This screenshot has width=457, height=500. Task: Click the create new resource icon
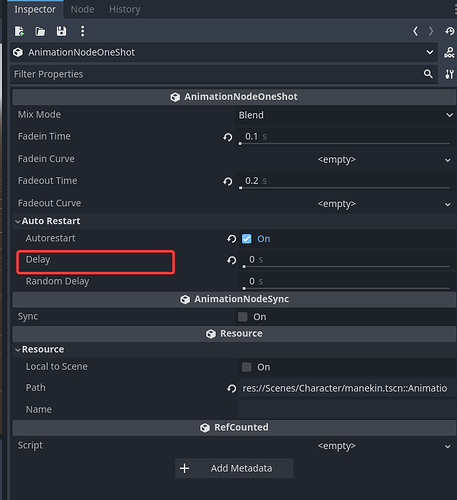click(x=19, y=31)
